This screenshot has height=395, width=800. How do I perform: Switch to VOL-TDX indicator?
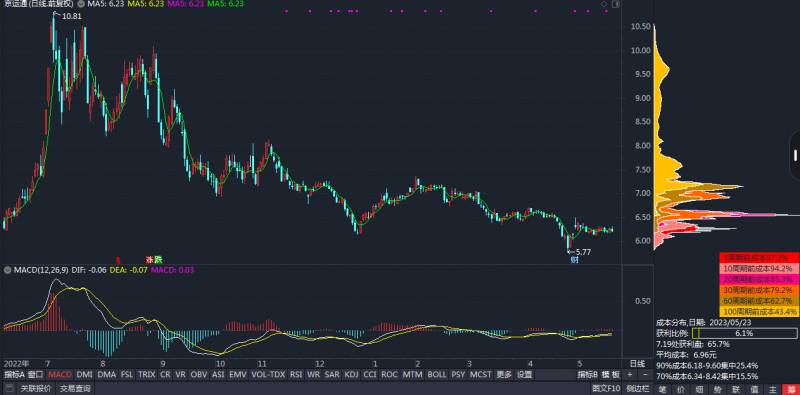[x=268, y=375]
